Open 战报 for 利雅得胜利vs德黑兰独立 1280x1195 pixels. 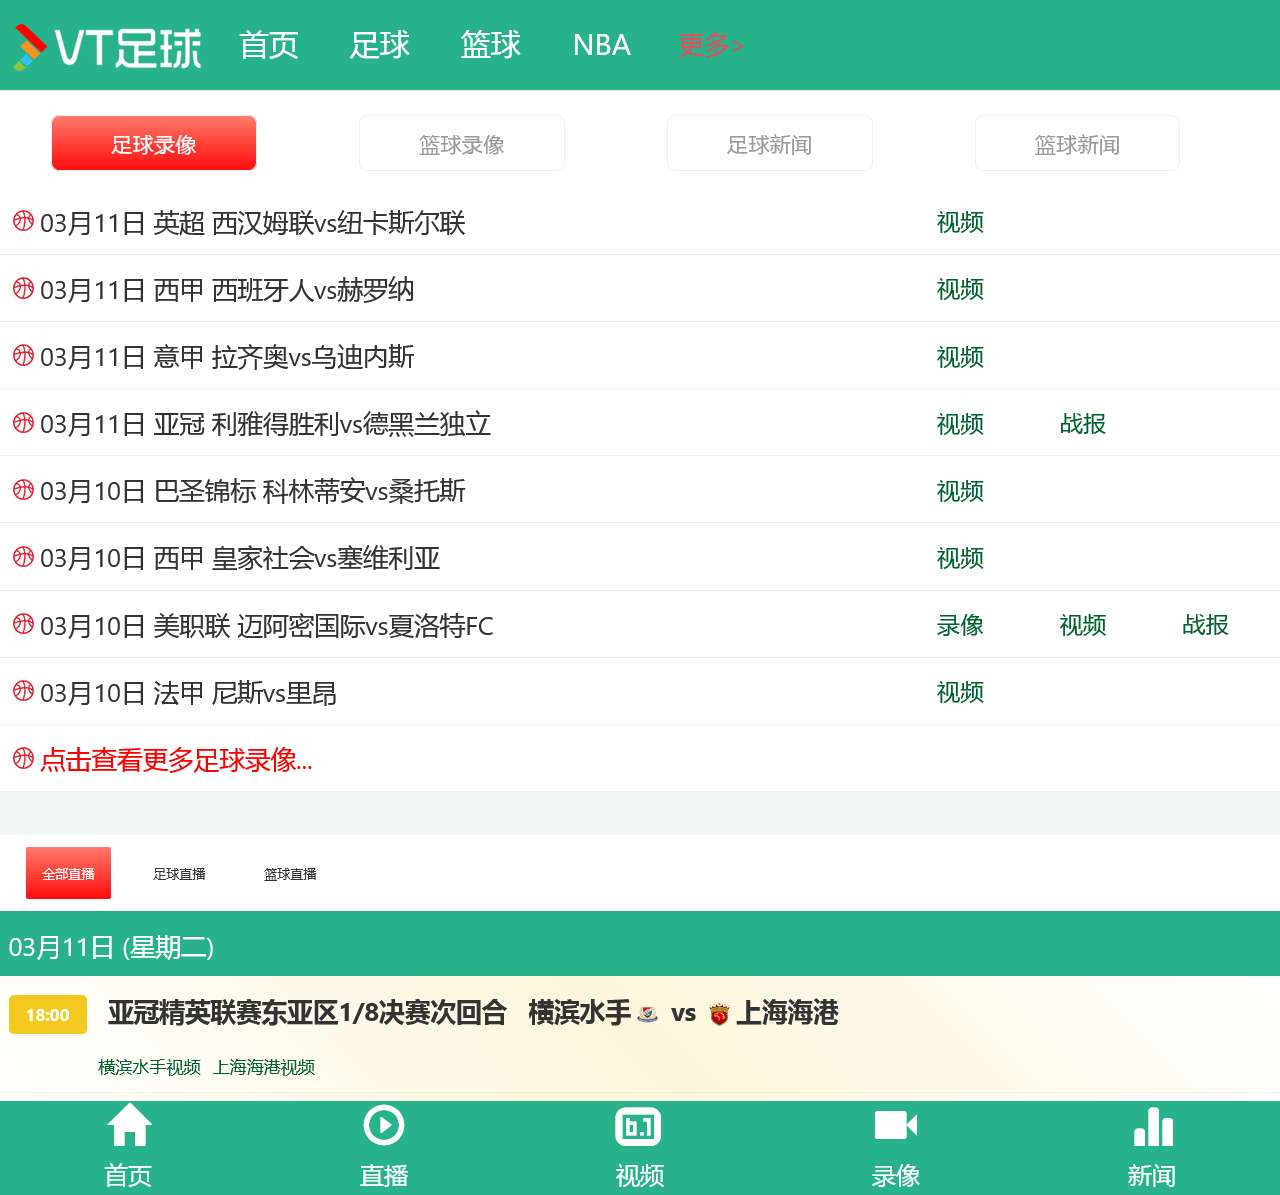(x=1083, y=423)
